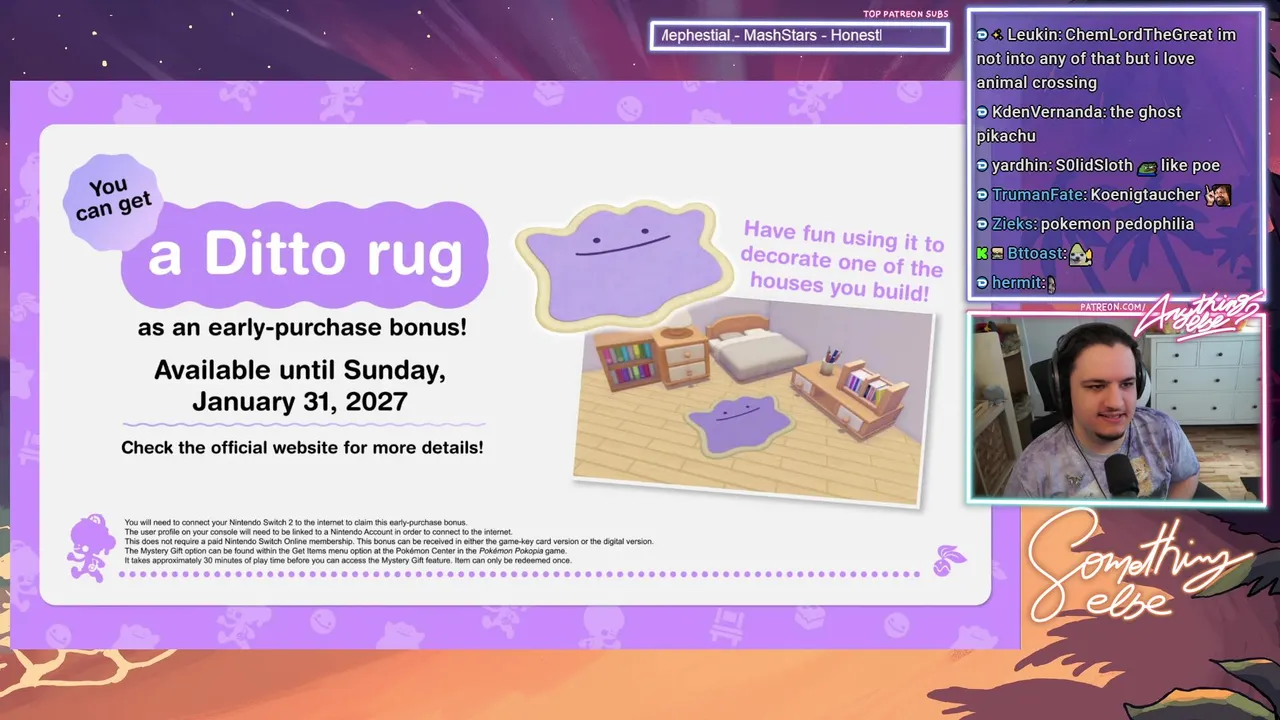Click 'Have fun using it to' caption

[844, 237]
